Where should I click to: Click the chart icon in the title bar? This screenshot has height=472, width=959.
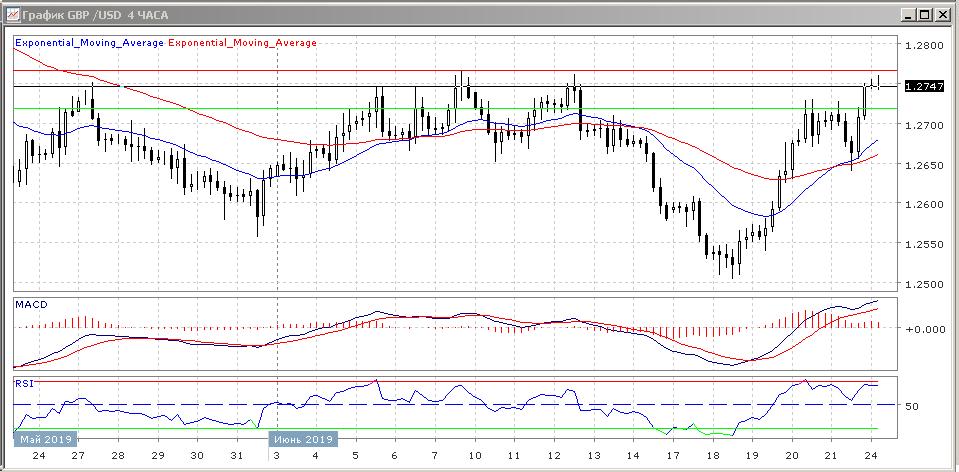[x=12, y=14]
